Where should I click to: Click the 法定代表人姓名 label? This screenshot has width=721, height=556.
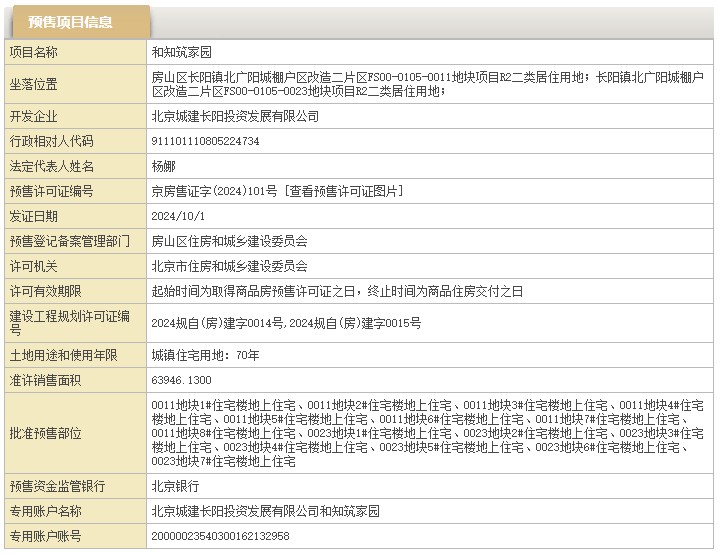pos(52,166)
